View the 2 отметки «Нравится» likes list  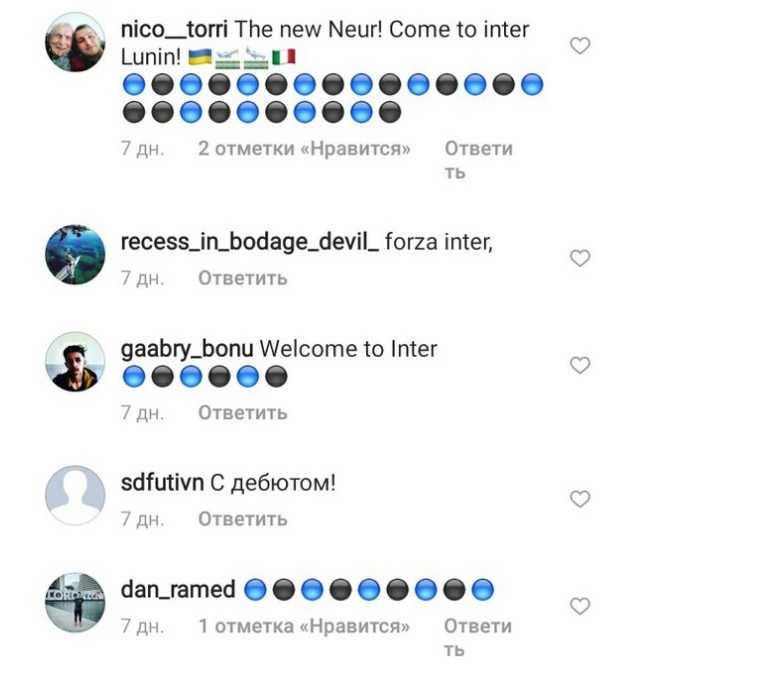click(304, 148)
